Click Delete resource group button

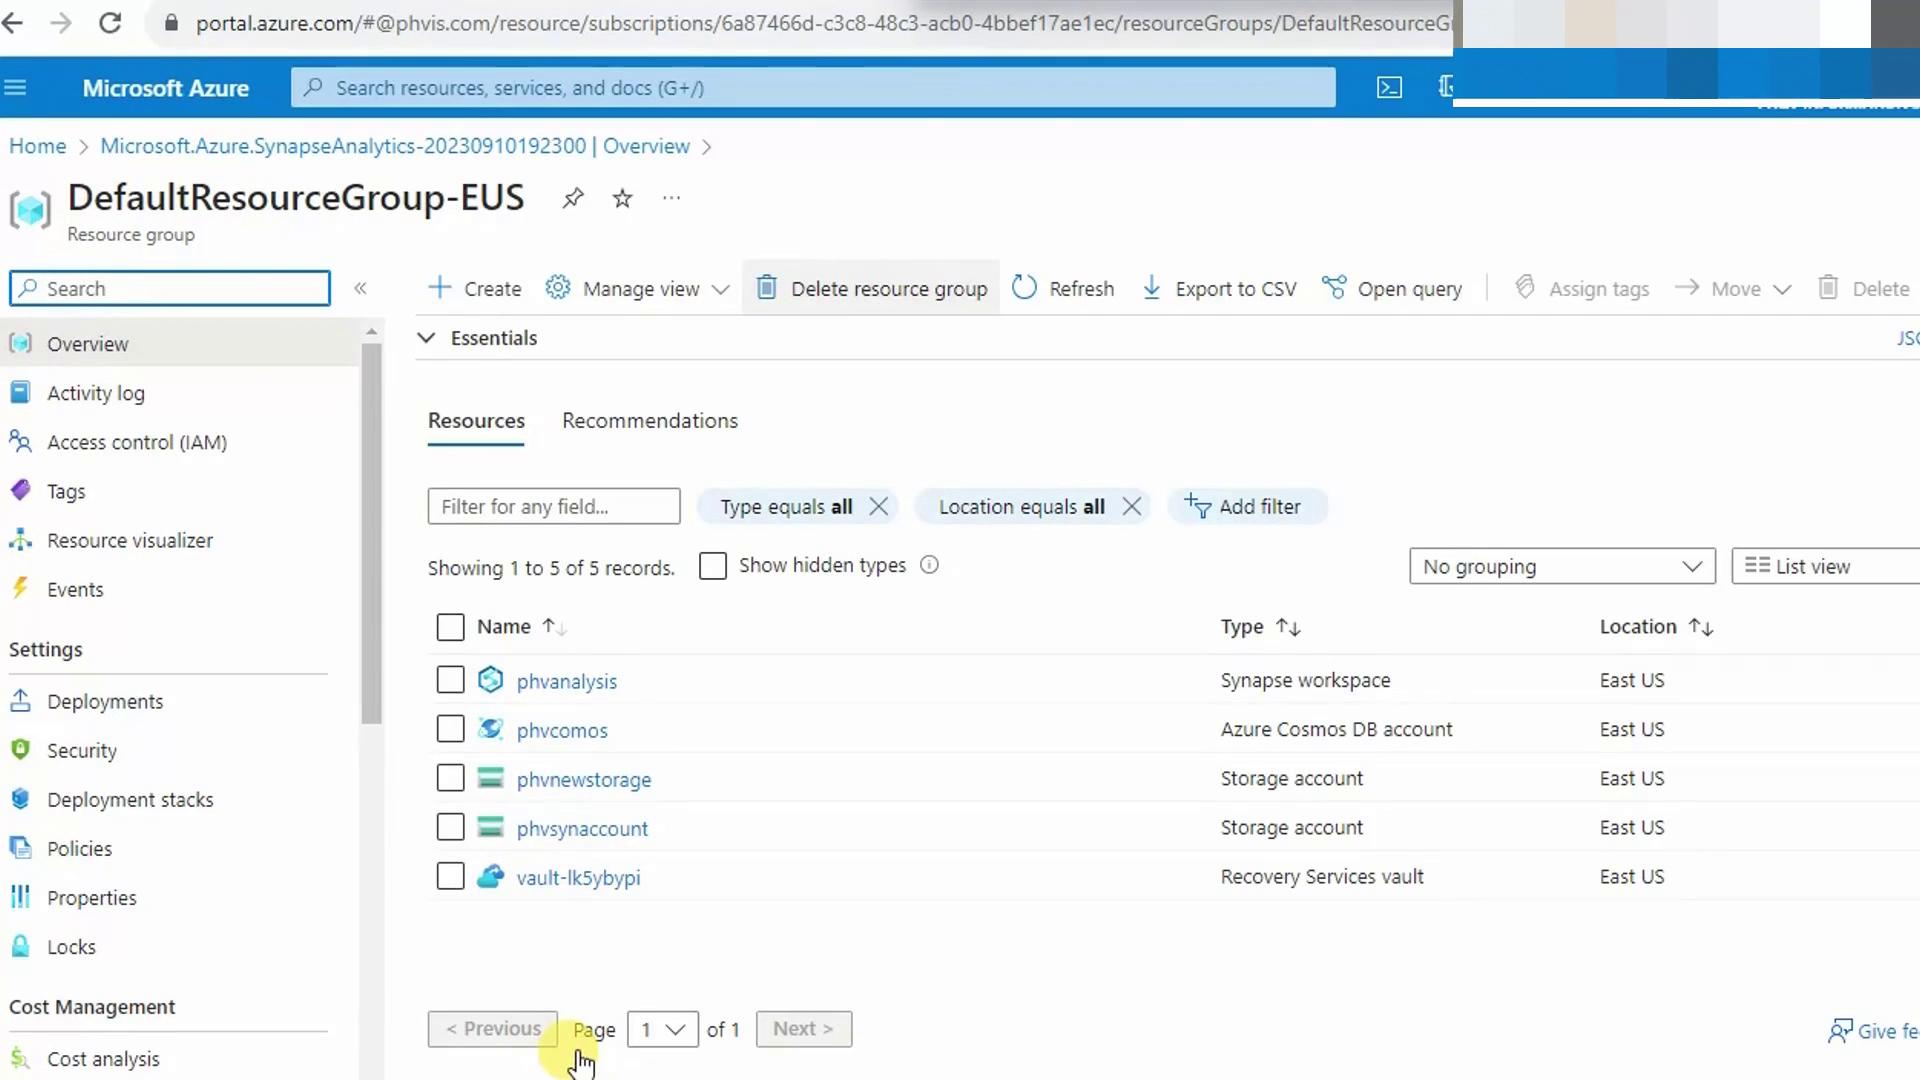(x=871, y=289)
